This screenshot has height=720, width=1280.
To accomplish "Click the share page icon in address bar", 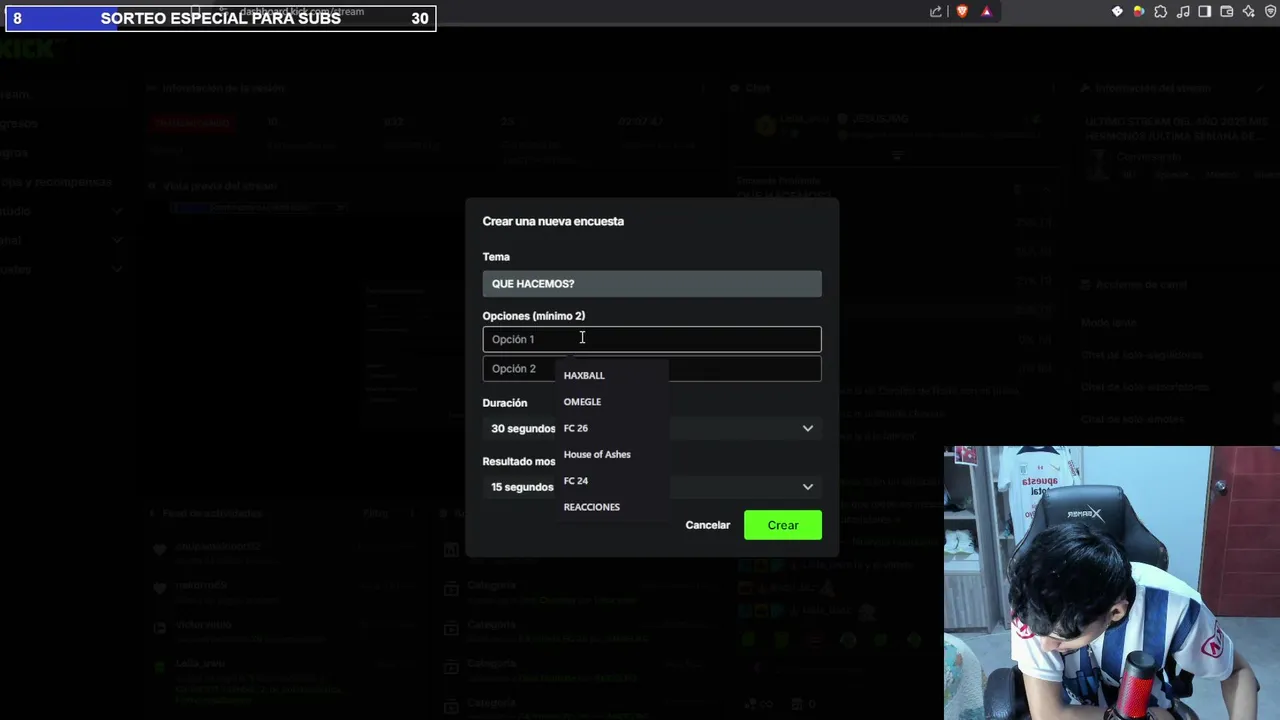I will pos(936,12).
